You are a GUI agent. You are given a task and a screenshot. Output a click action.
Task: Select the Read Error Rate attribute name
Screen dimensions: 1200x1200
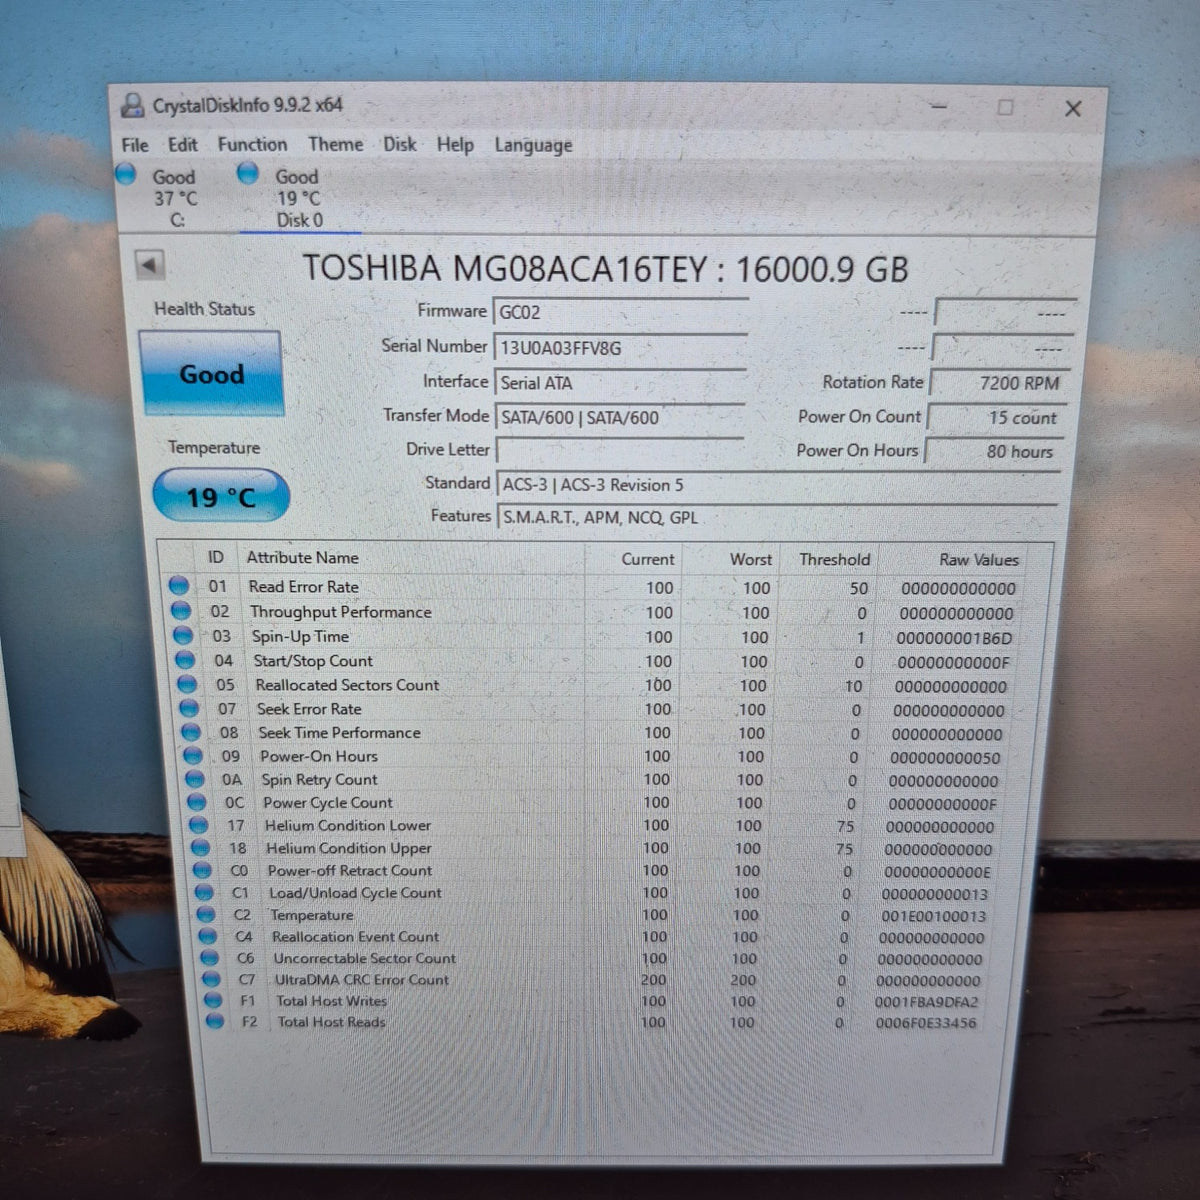[x=303, y=587]
